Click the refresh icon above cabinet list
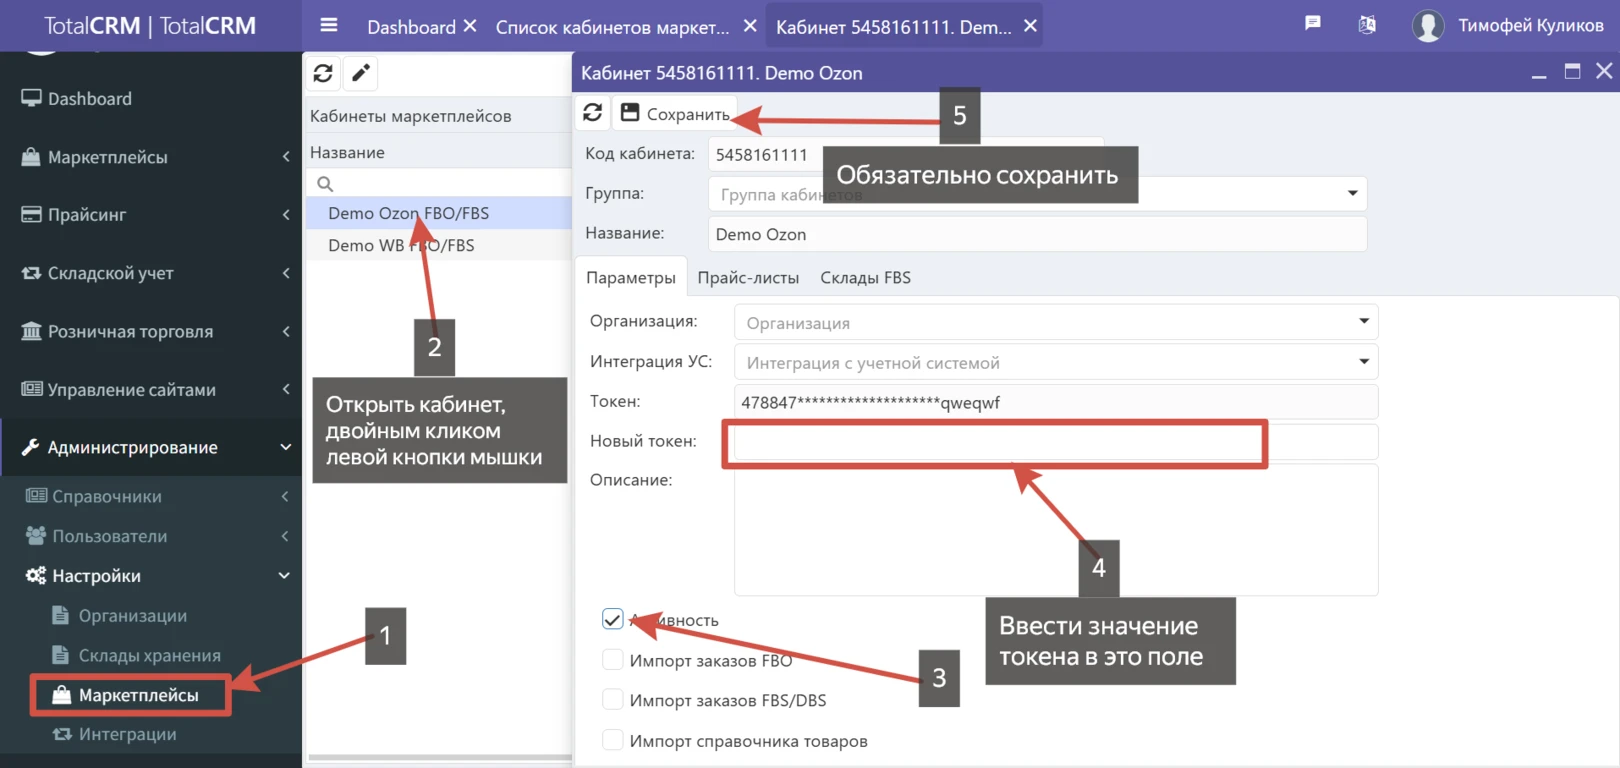This screenshot has height=768, width=1620. click(x=323, y=73)
